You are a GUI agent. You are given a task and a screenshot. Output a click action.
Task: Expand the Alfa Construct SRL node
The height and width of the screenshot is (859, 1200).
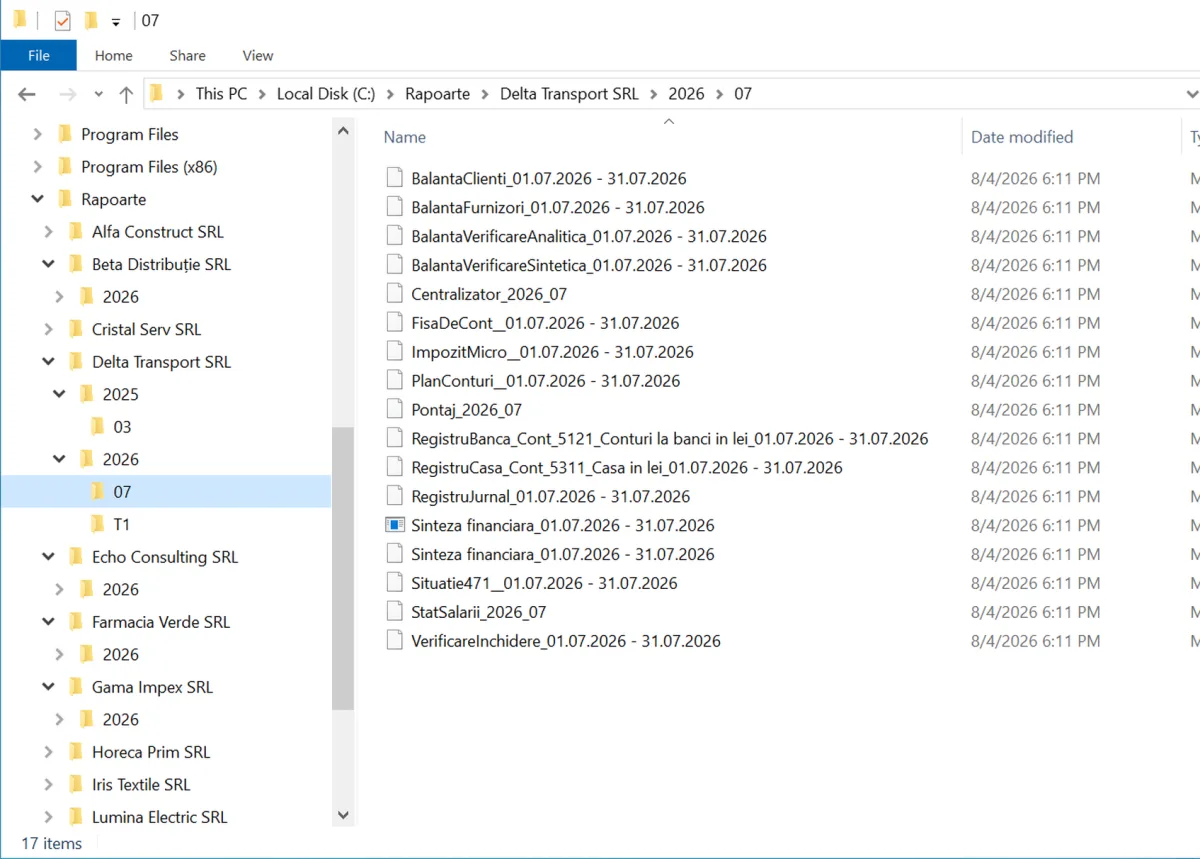tap(49, 232)
